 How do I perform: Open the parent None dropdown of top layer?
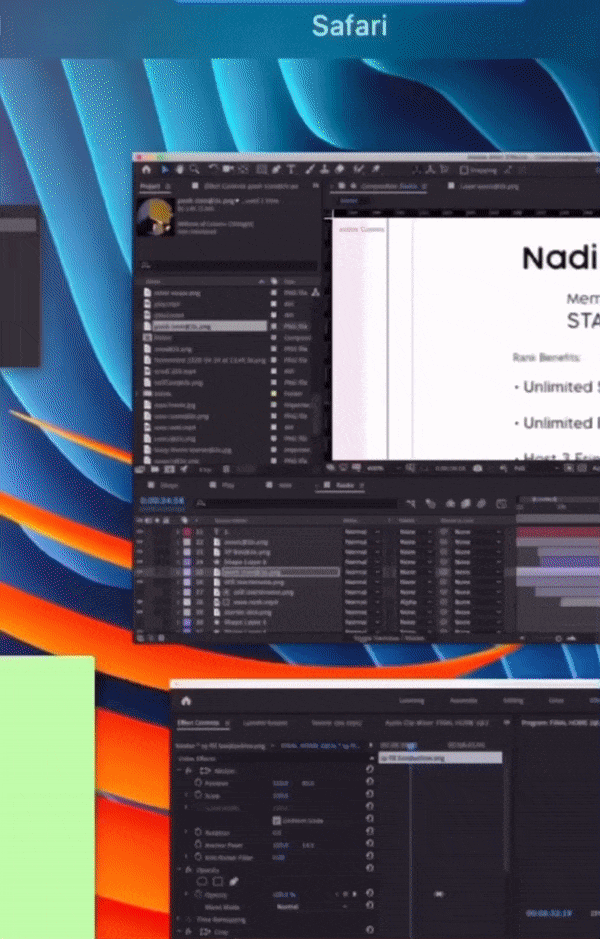click(477, 532)
